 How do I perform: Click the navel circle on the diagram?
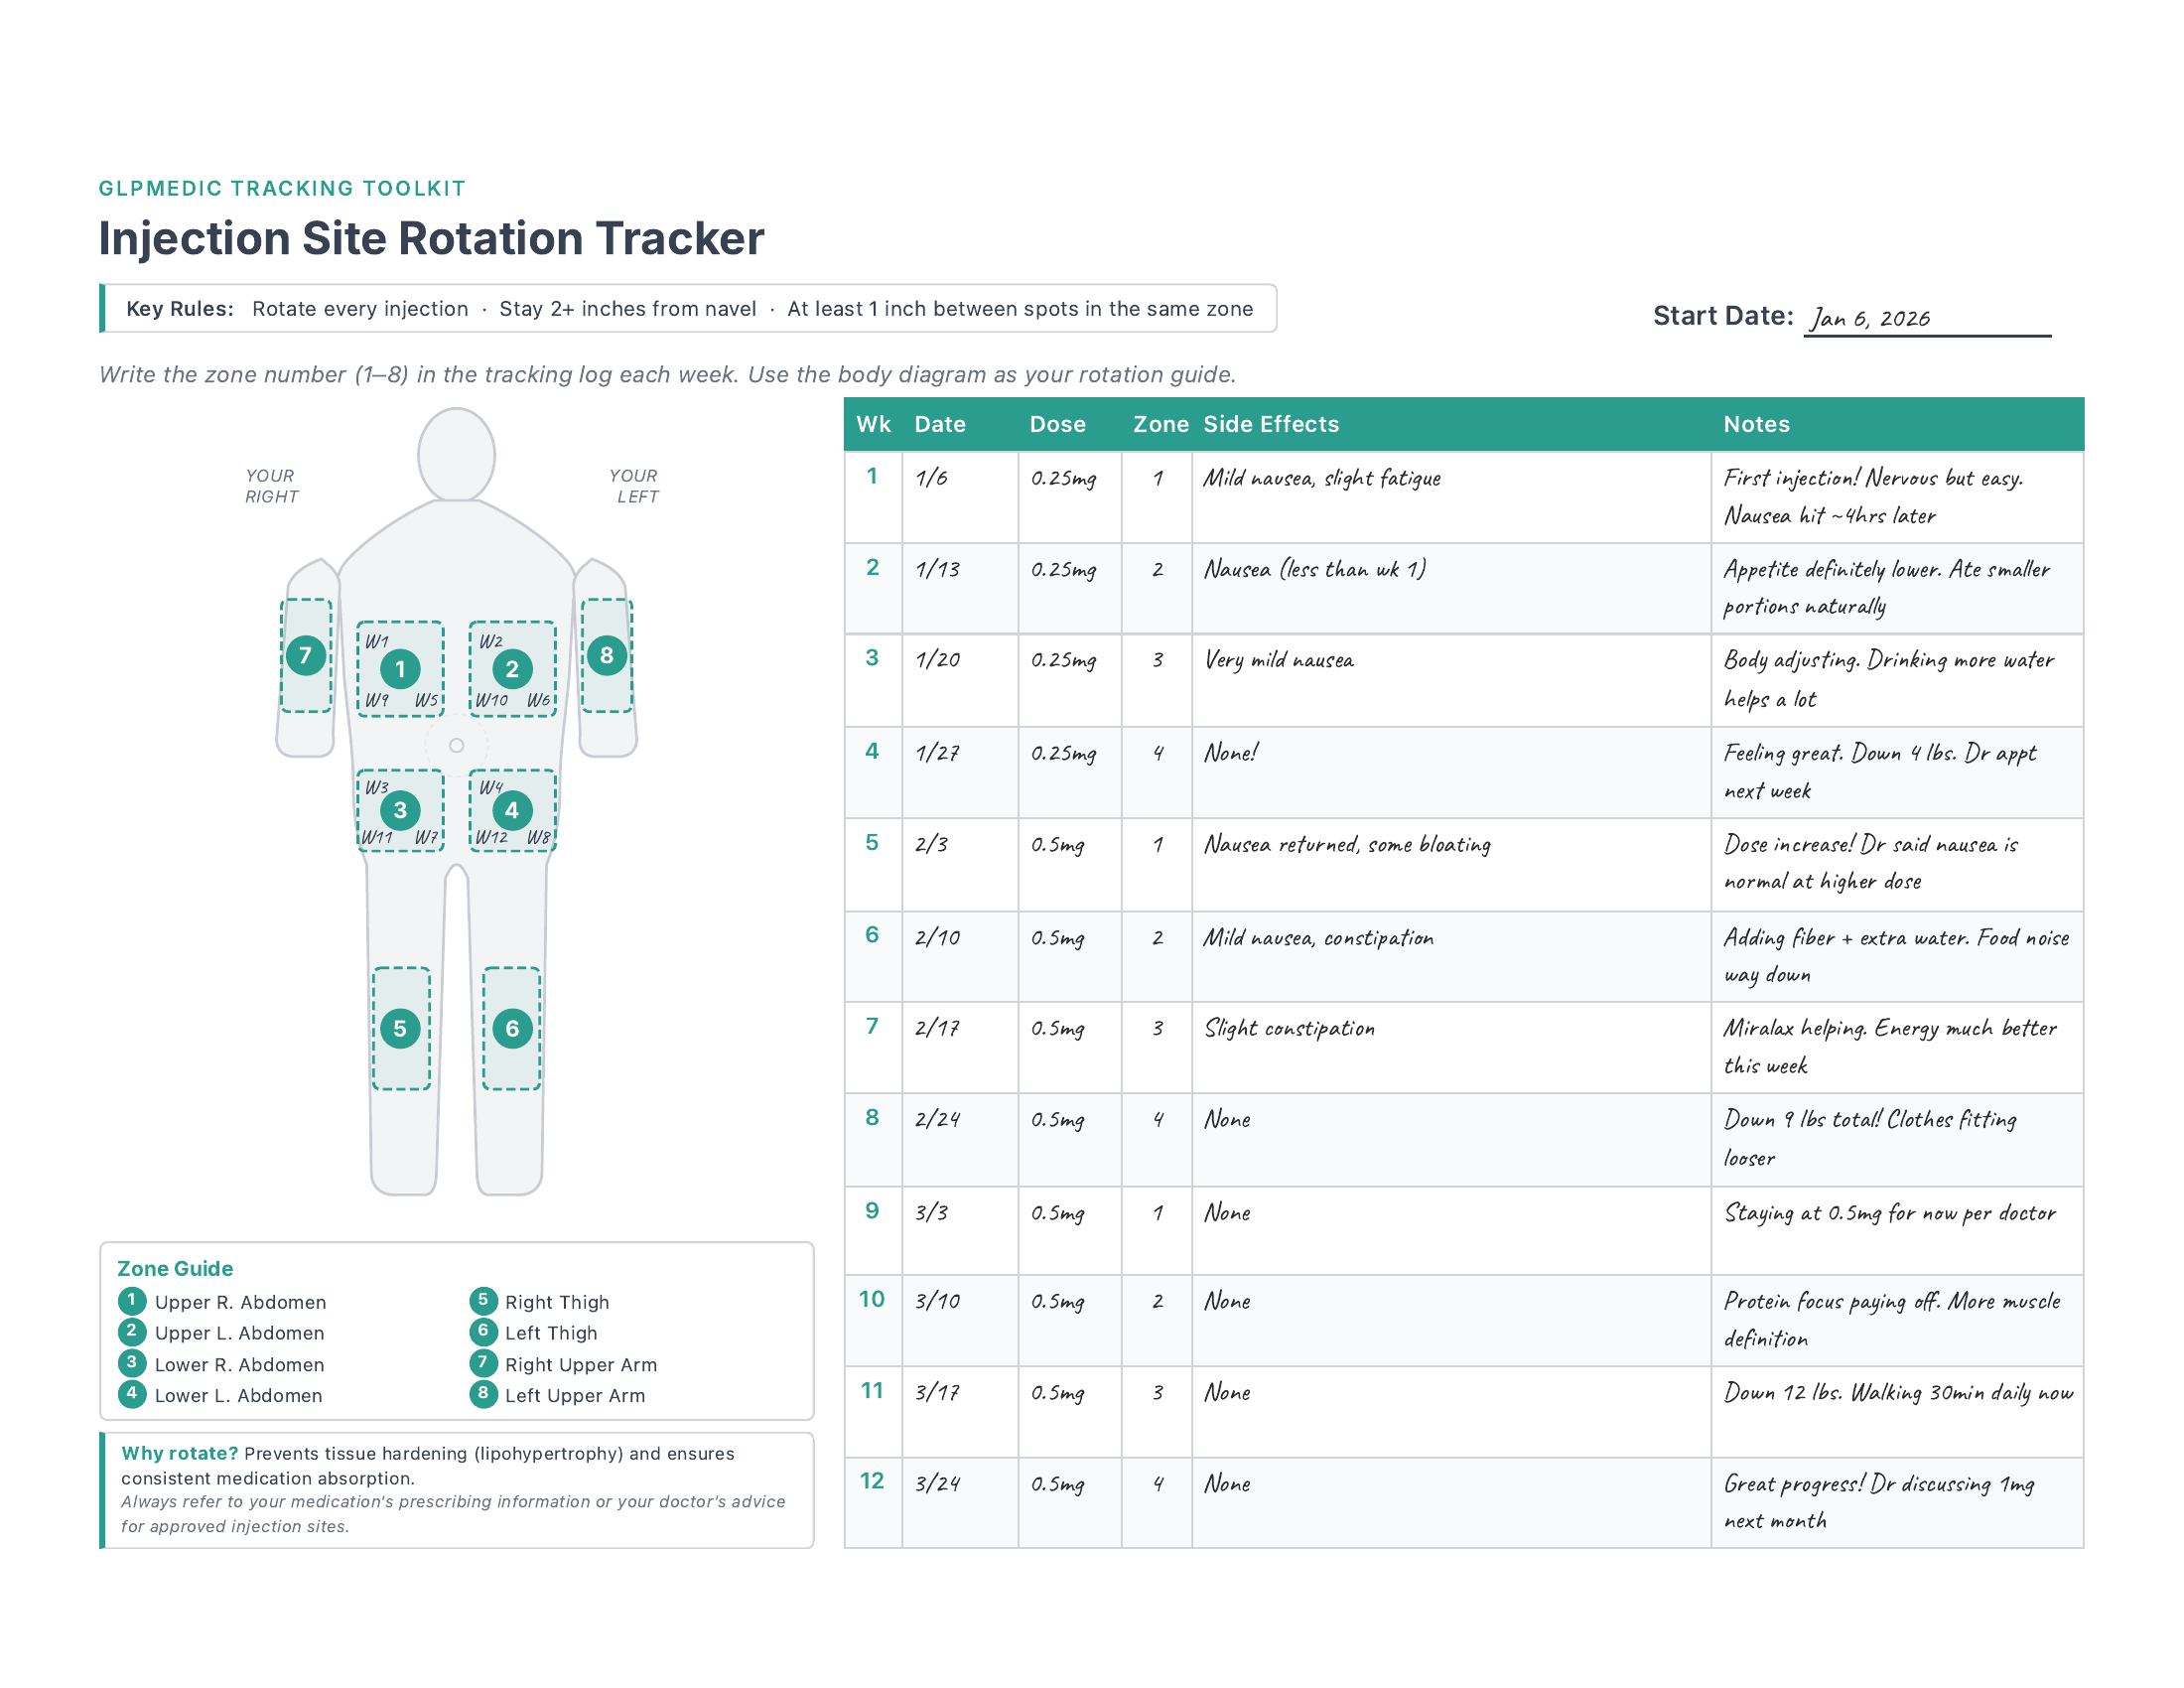point(458,744)
